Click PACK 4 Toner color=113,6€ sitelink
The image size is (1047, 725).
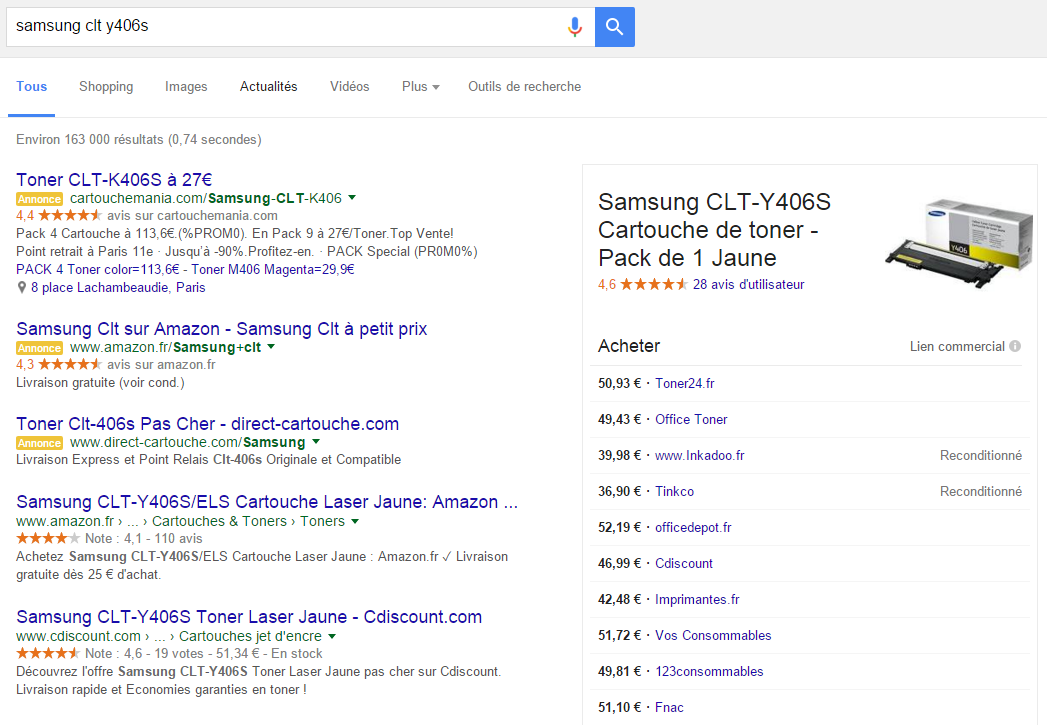pos(97,270)
